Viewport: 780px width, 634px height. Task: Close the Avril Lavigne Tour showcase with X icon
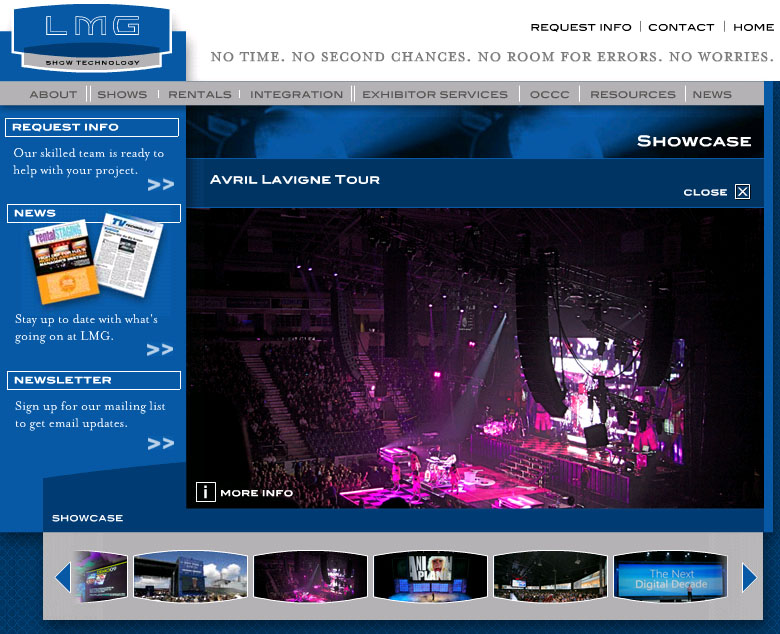coord(742,191)
